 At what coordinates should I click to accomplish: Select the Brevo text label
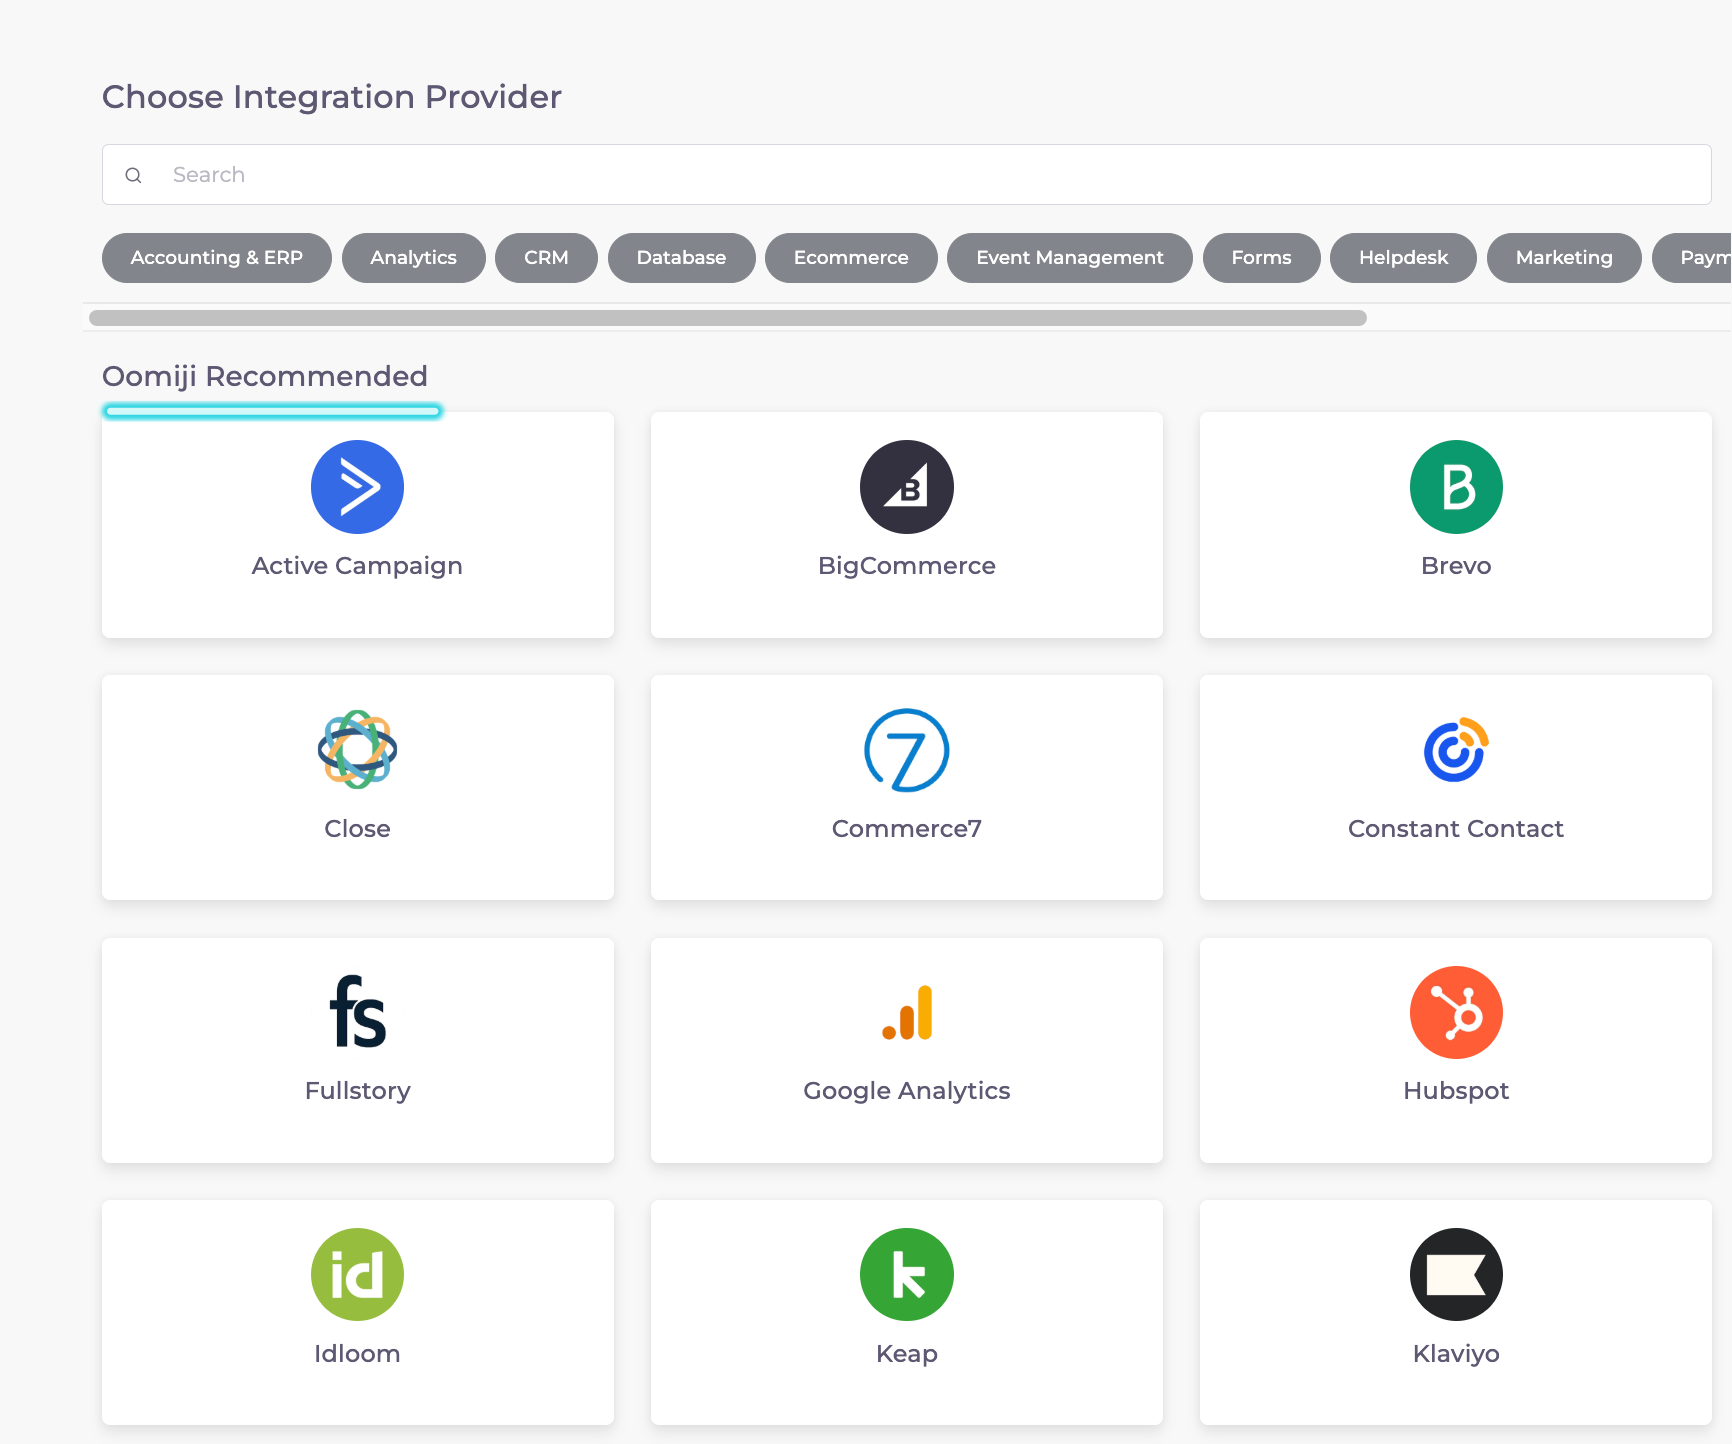coord(1456,566)
